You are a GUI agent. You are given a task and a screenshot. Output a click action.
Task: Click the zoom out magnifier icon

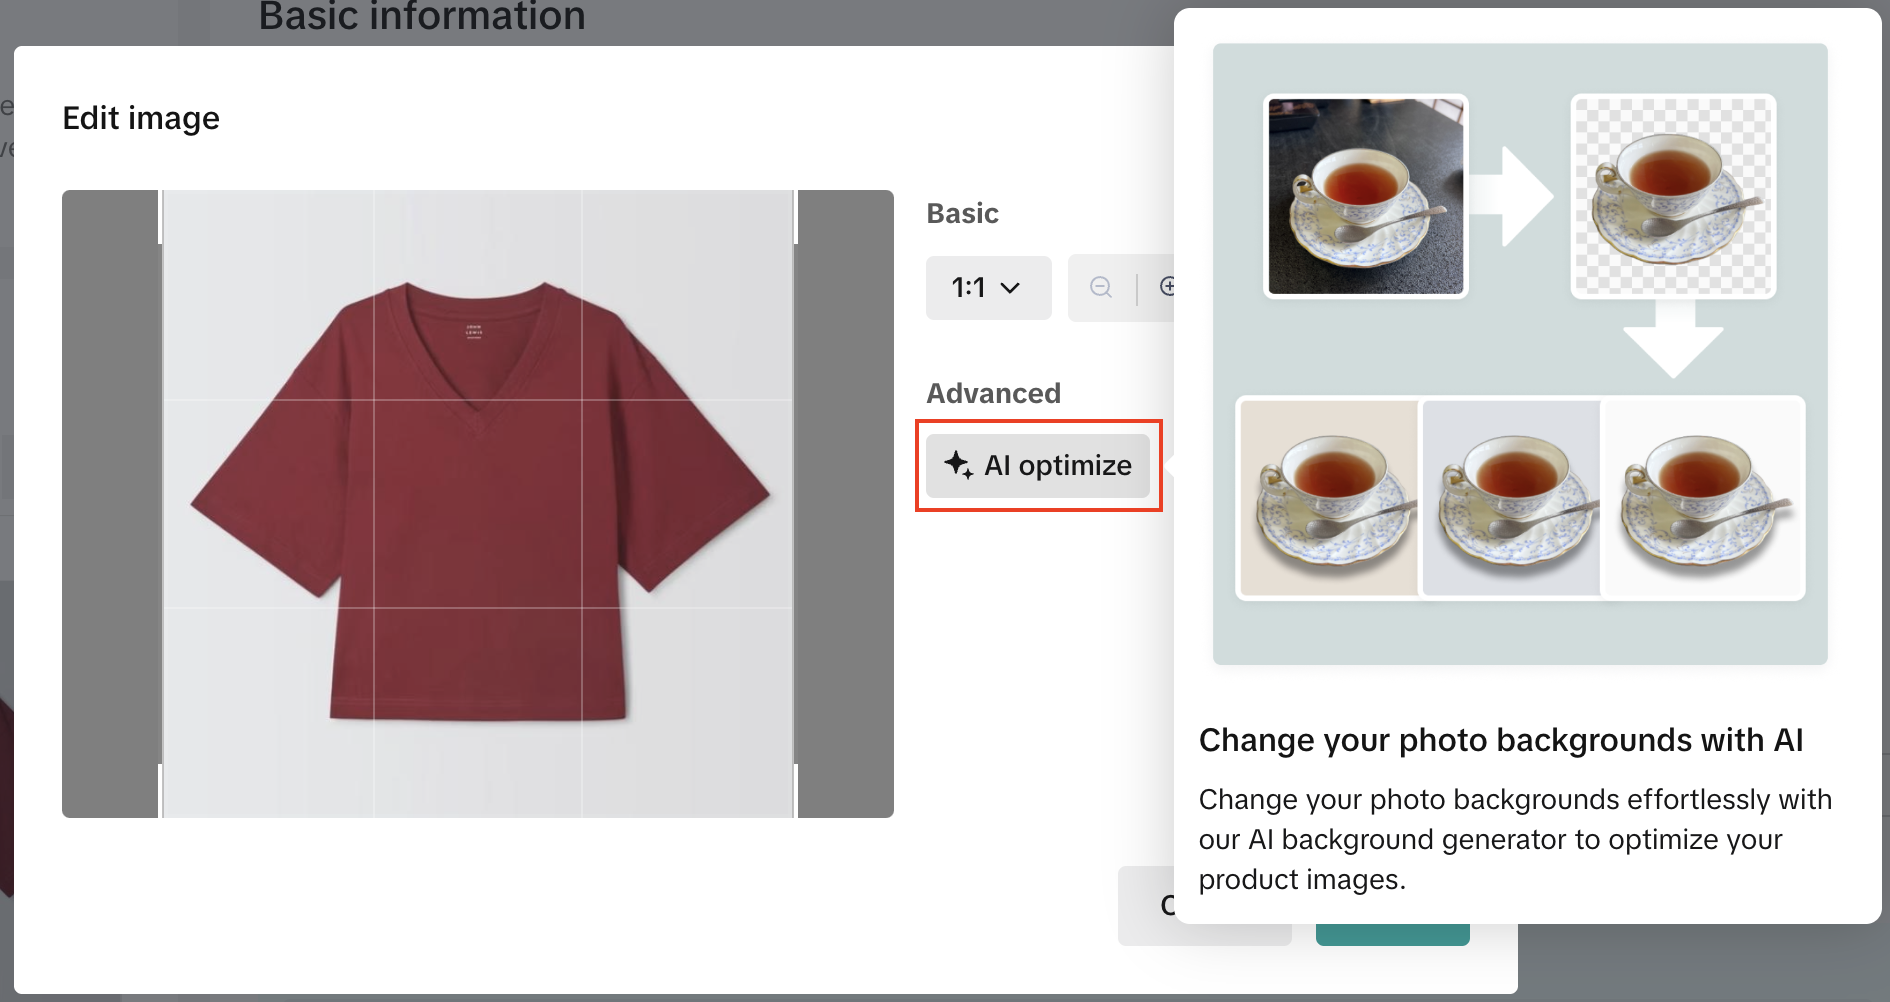1101,288
